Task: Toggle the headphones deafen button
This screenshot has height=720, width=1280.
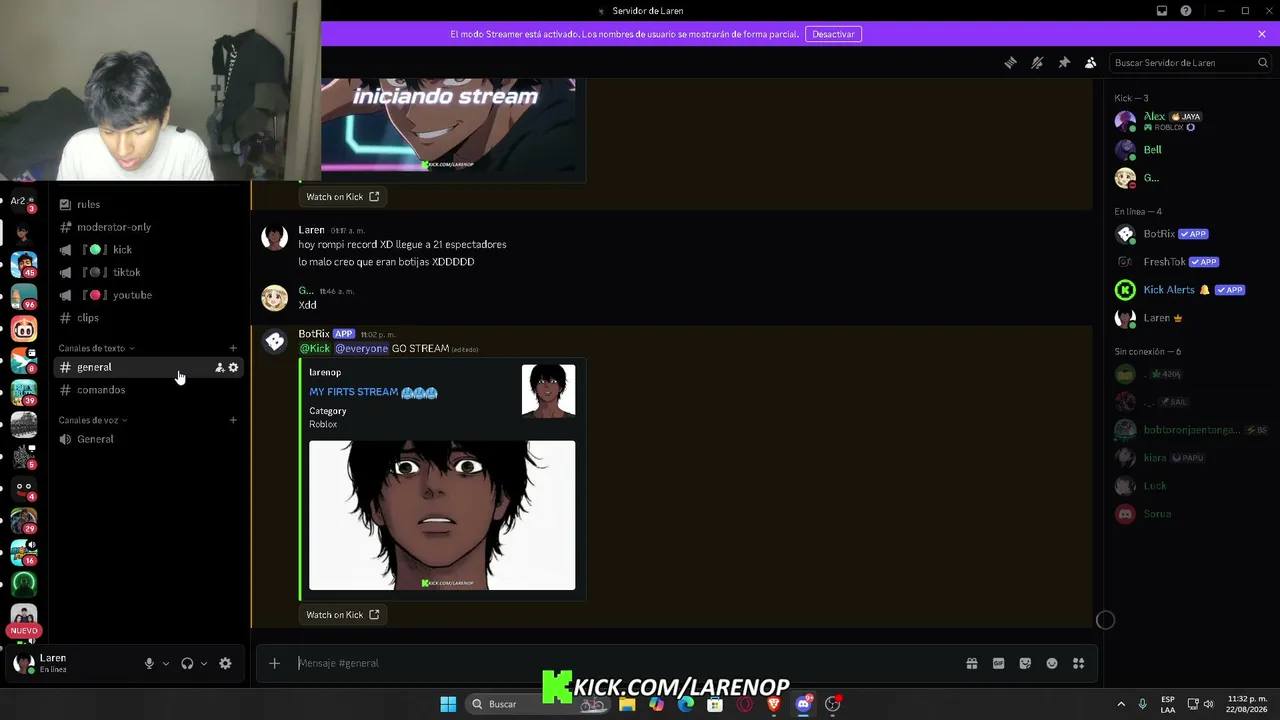Action: [187, 663]
